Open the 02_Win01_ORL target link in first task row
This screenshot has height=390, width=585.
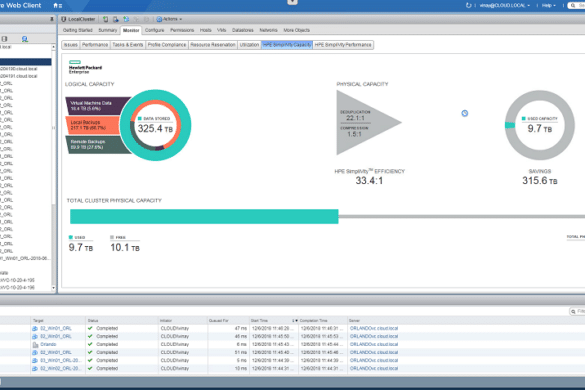(56, 328)
